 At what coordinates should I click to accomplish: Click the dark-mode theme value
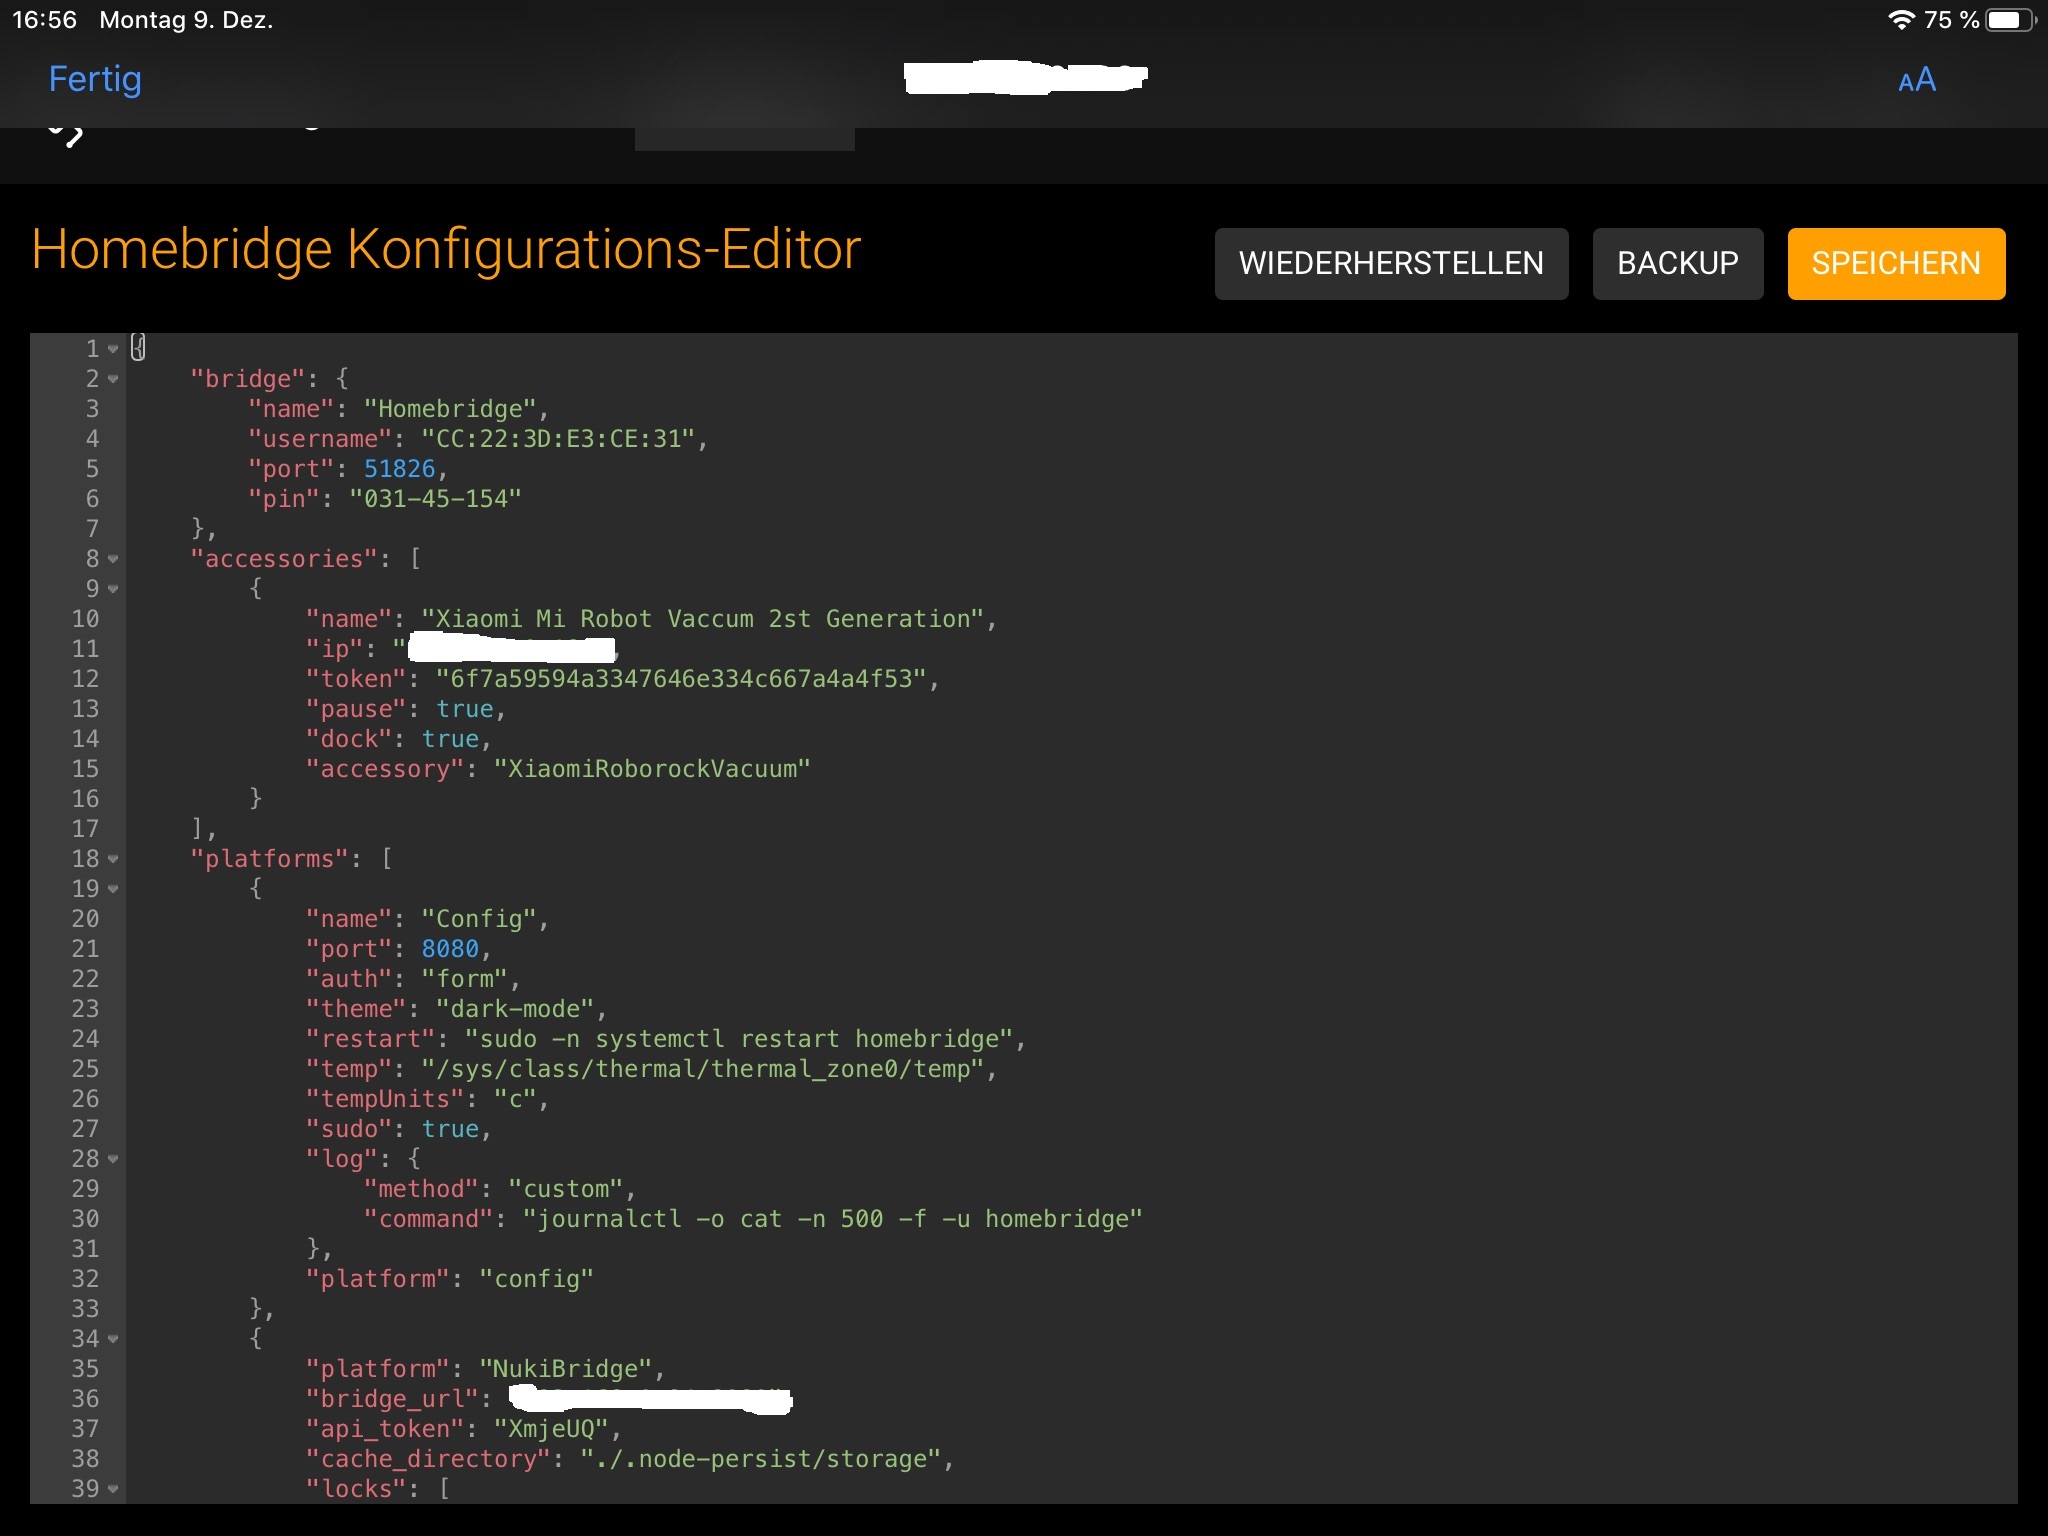(x=515, y=1009)
